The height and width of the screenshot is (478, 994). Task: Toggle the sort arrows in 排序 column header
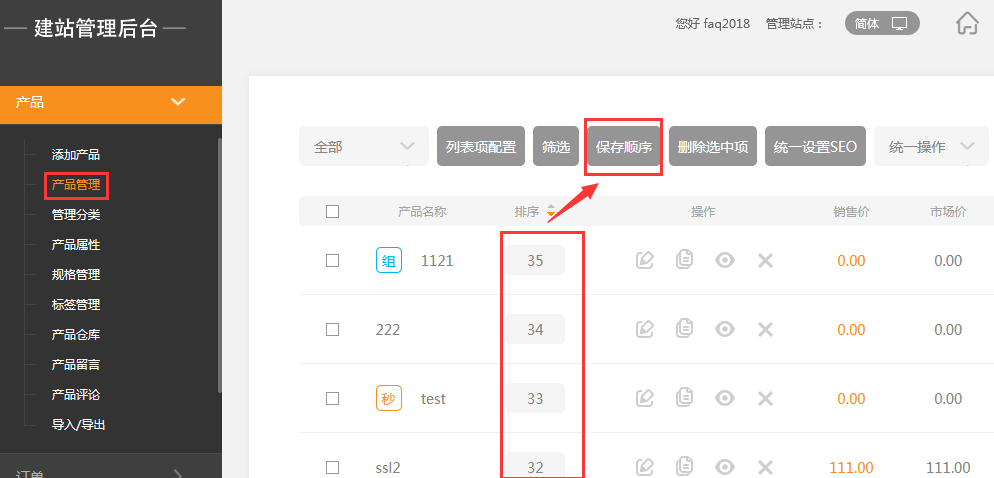[551, 212]
